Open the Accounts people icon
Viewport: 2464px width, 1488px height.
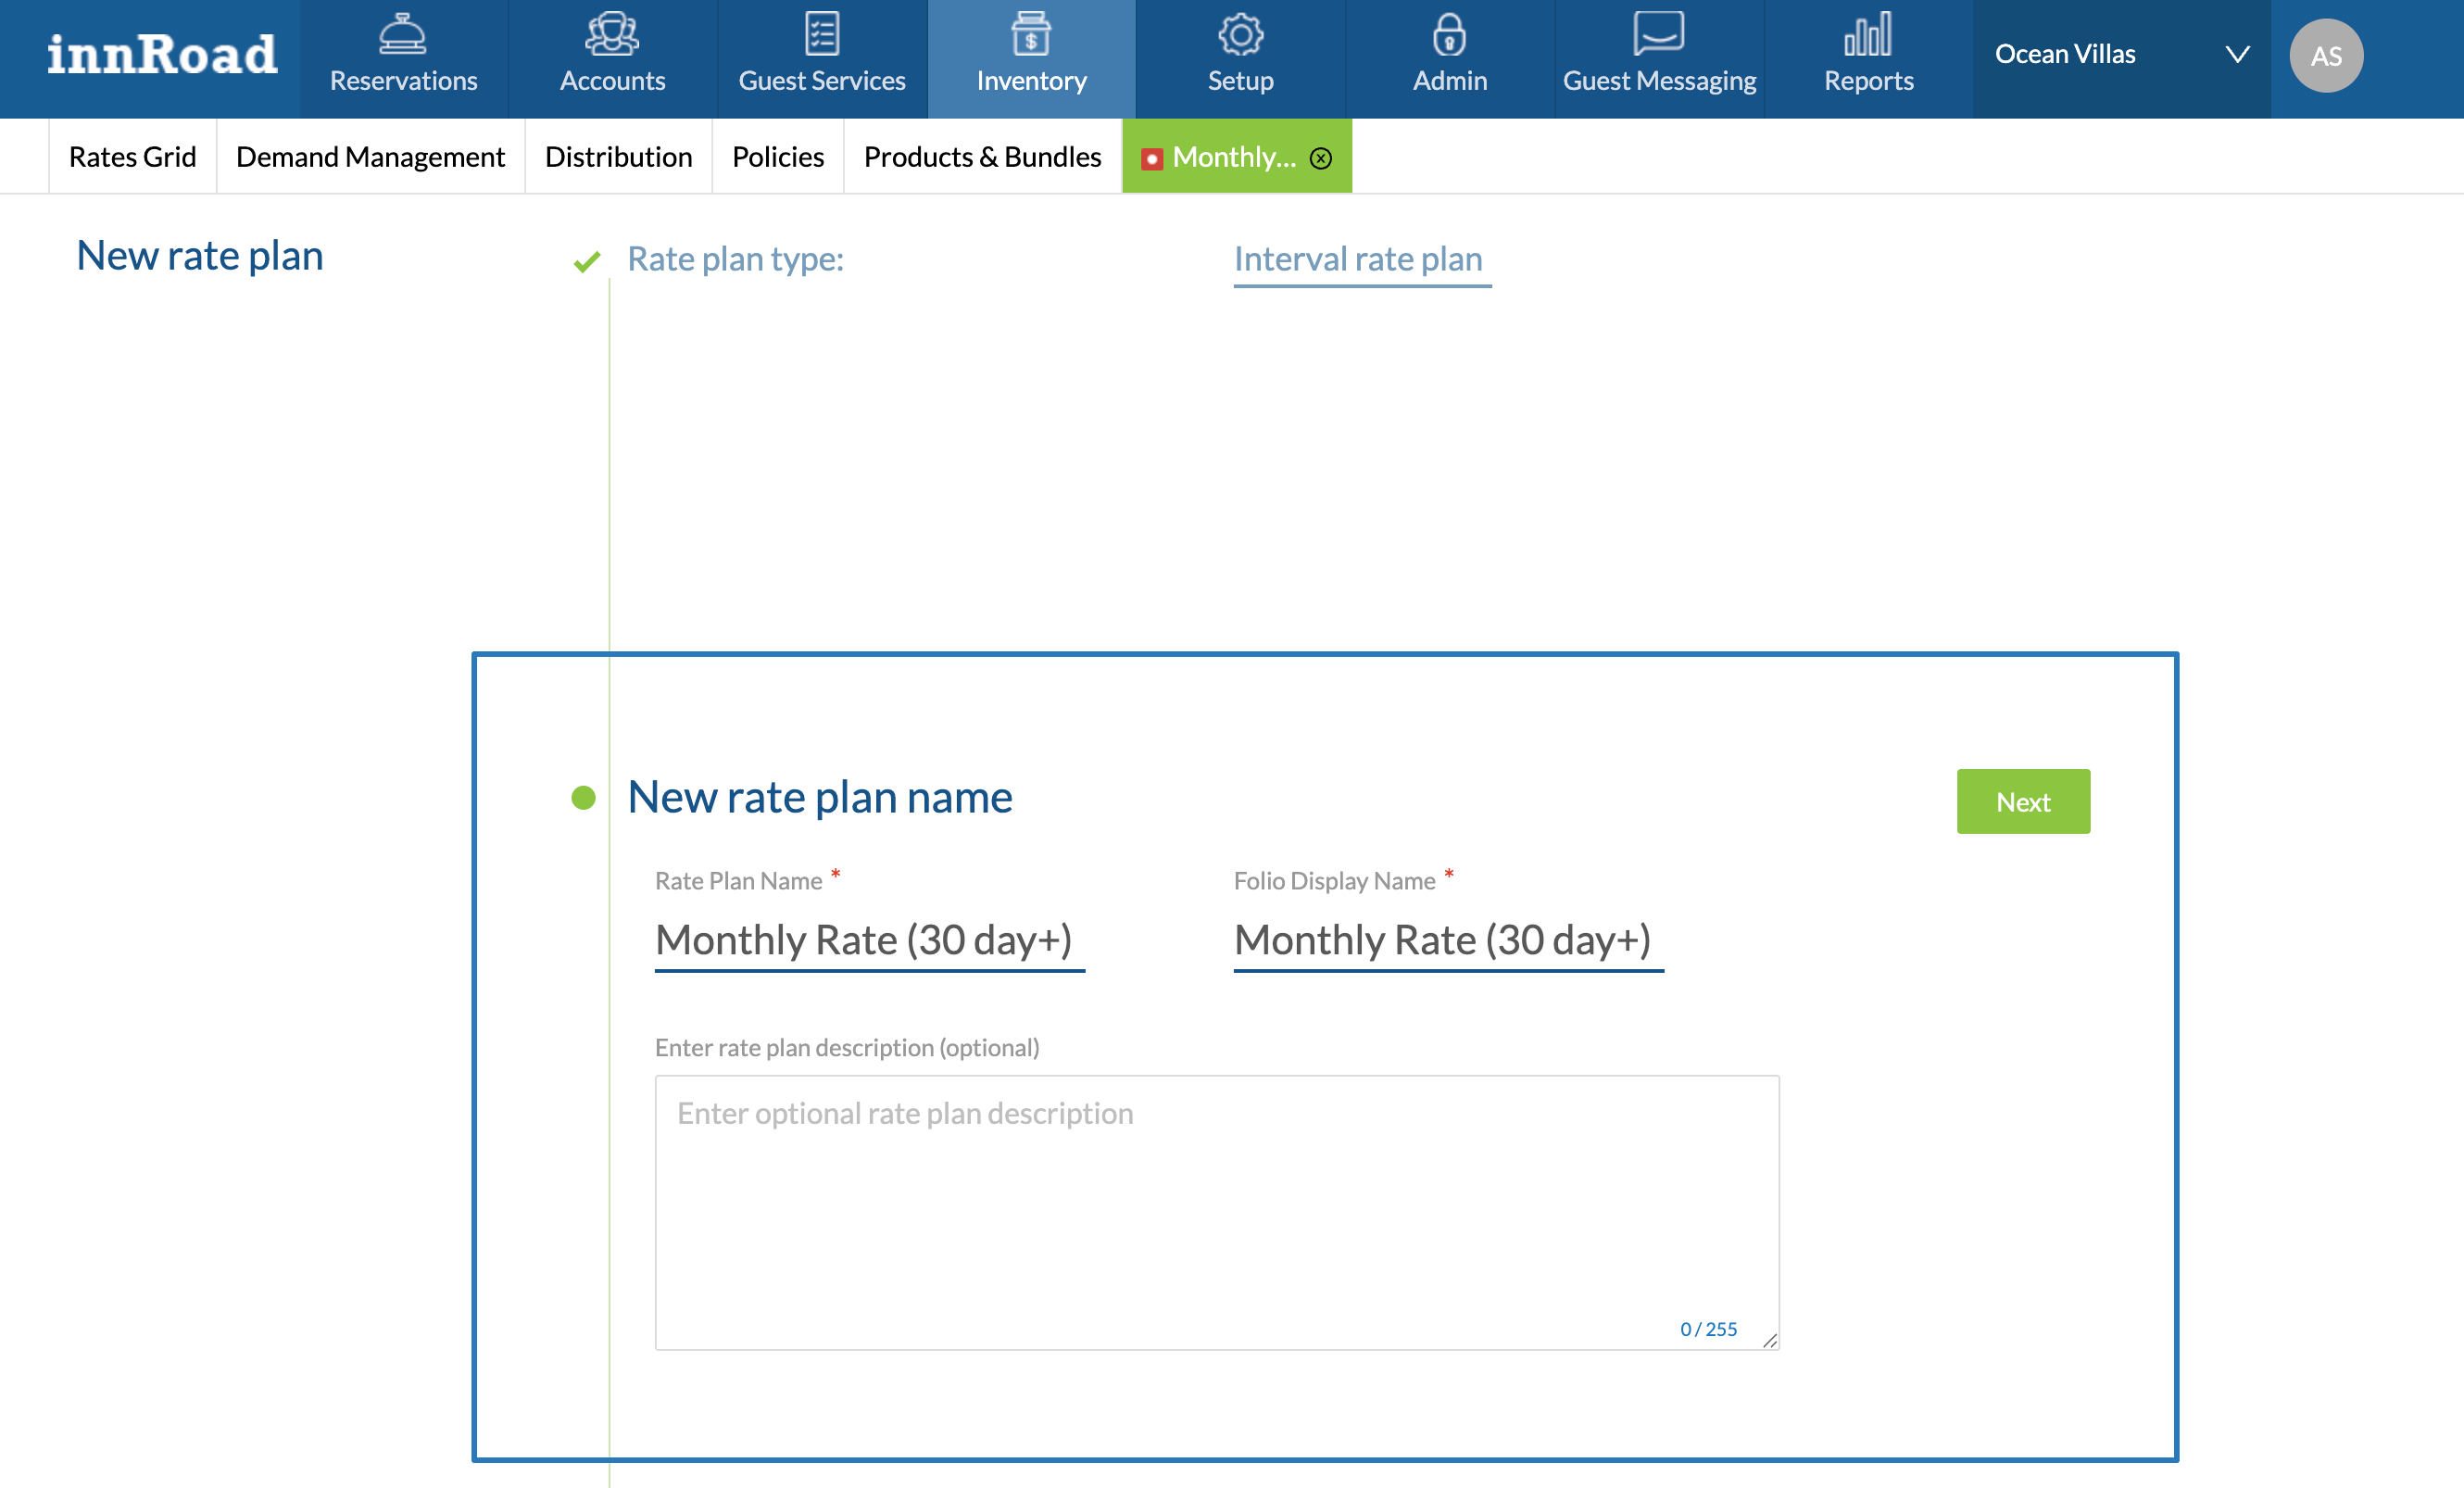(x=612, y=36)
